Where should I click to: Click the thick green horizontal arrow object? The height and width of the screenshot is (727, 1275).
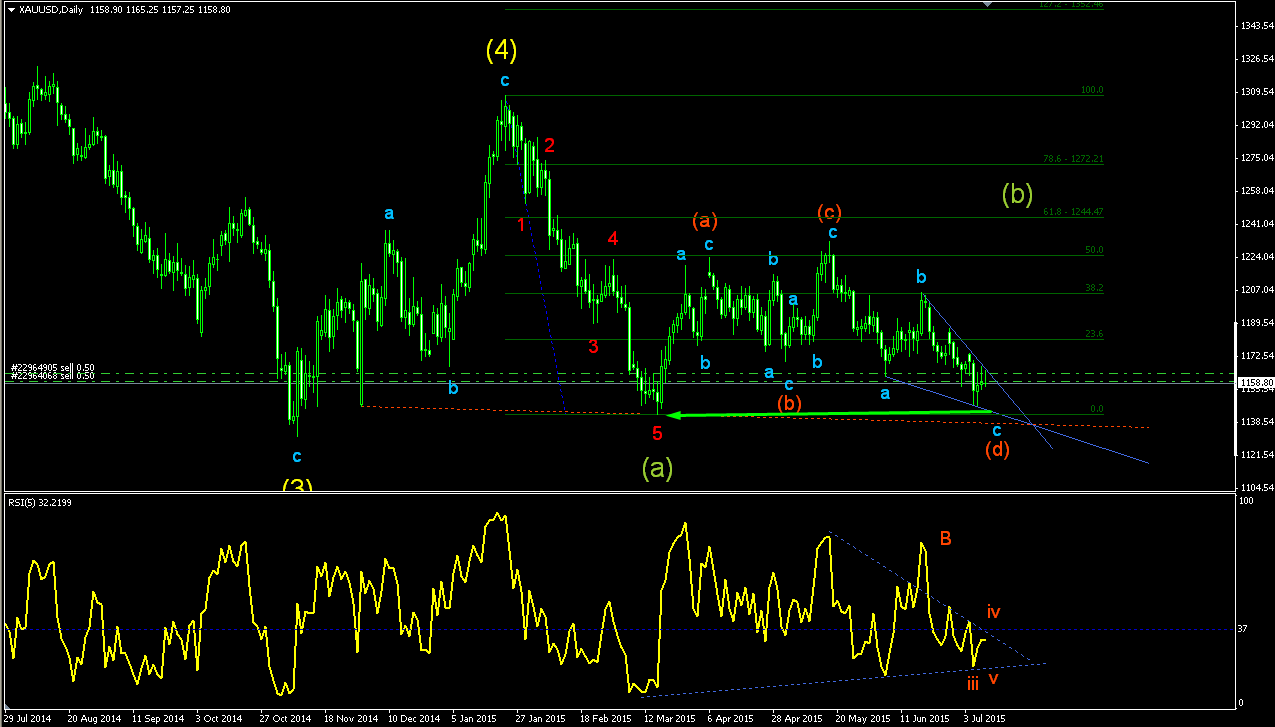tap(828, 413)
